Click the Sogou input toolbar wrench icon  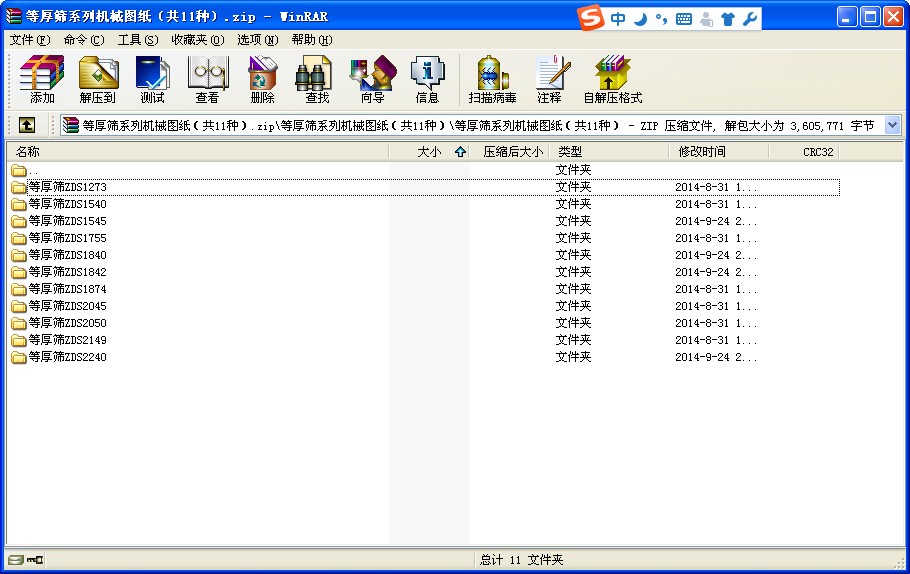750,18
